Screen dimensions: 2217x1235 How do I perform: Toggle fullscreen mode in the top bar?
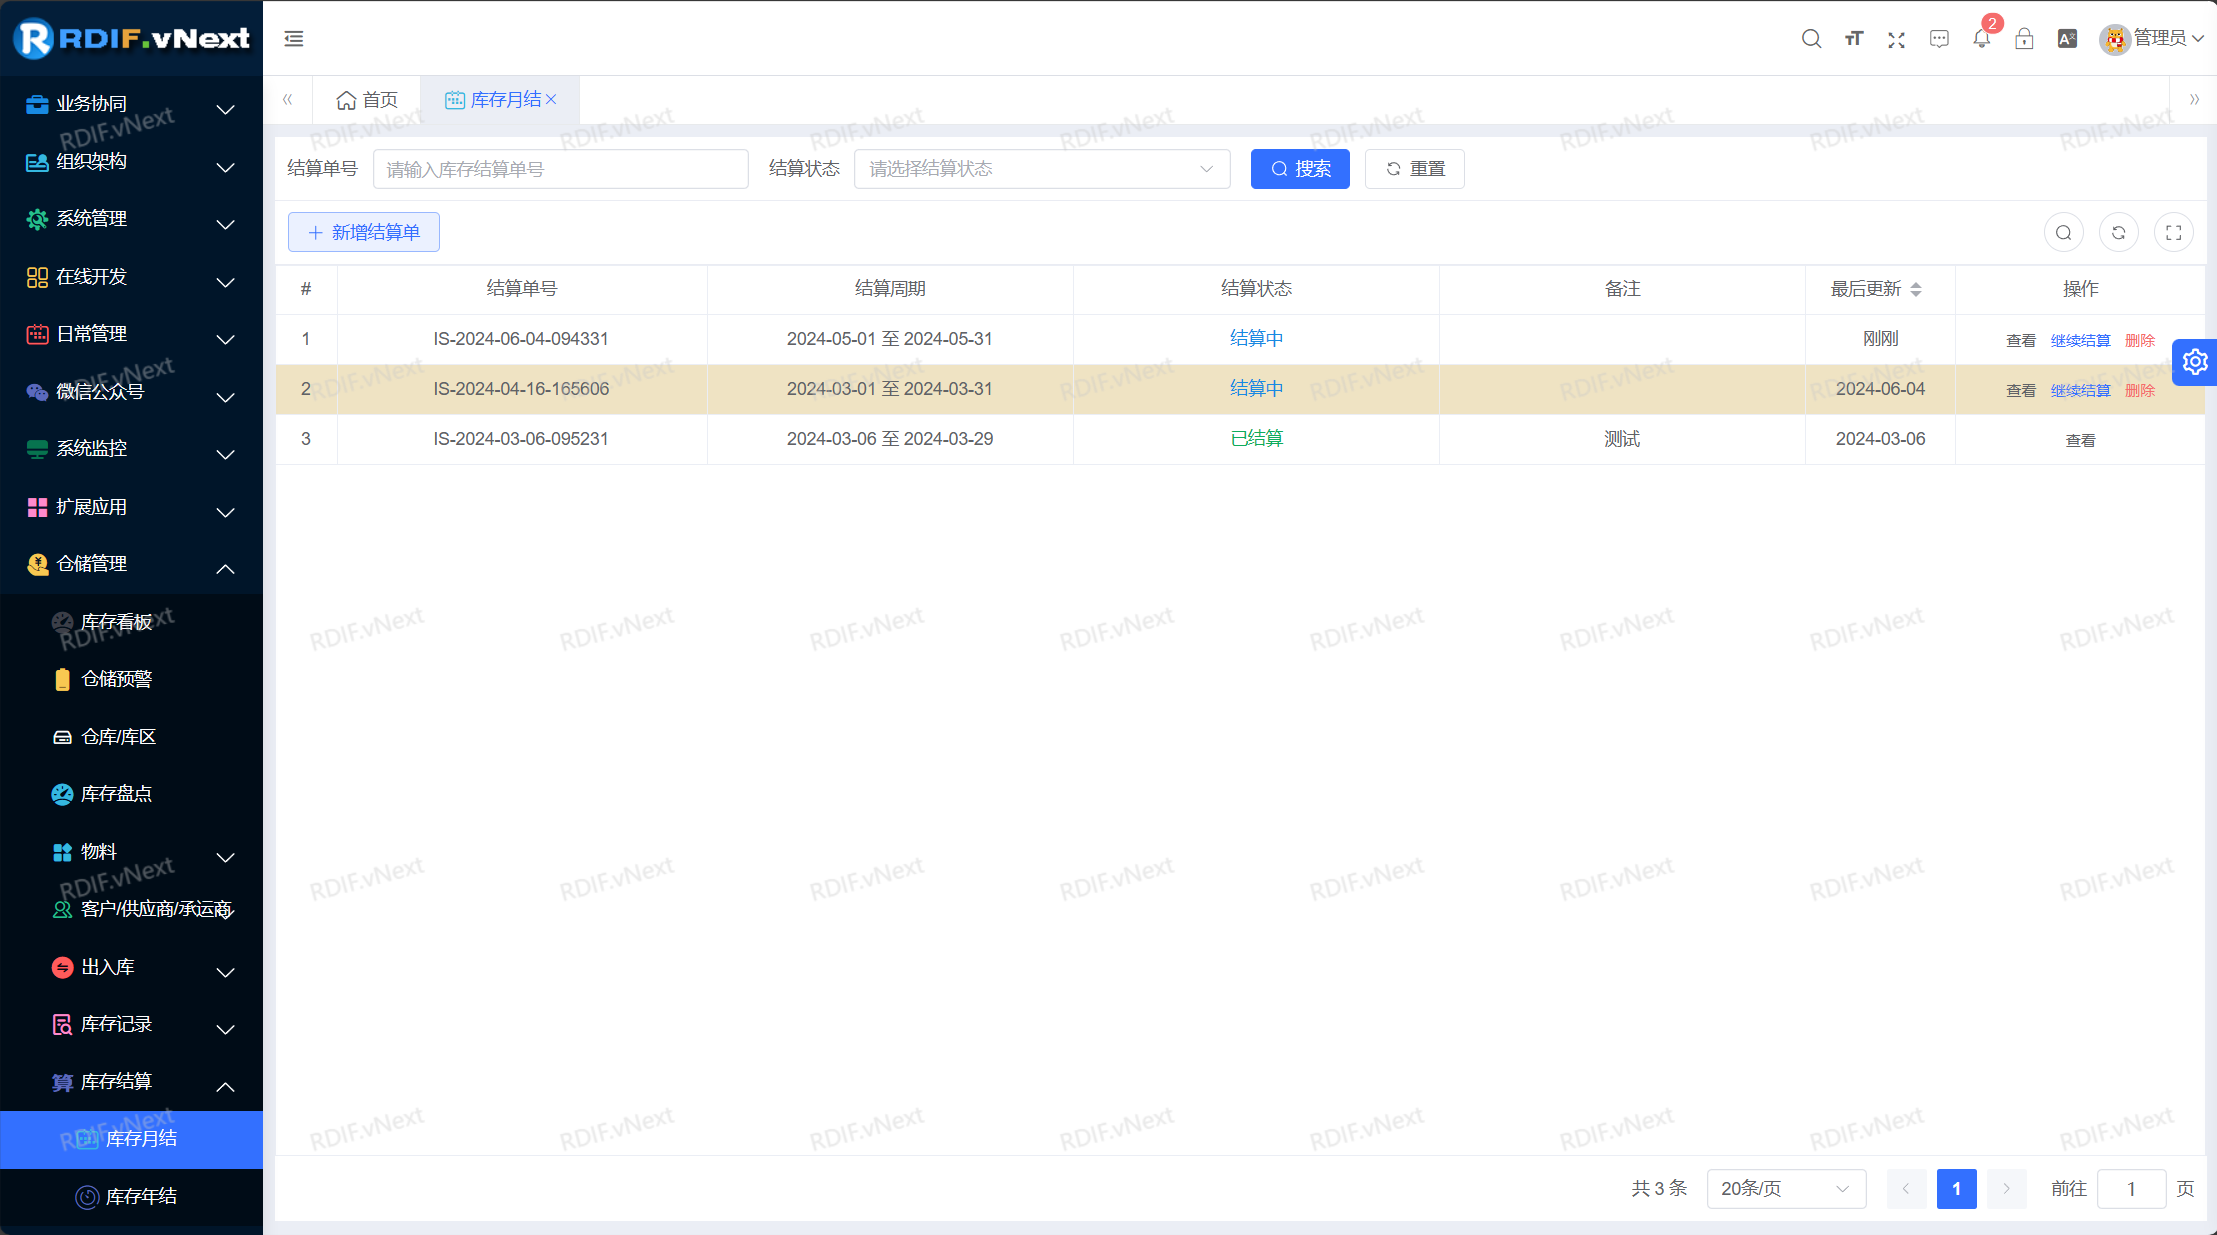(1896, 39)
